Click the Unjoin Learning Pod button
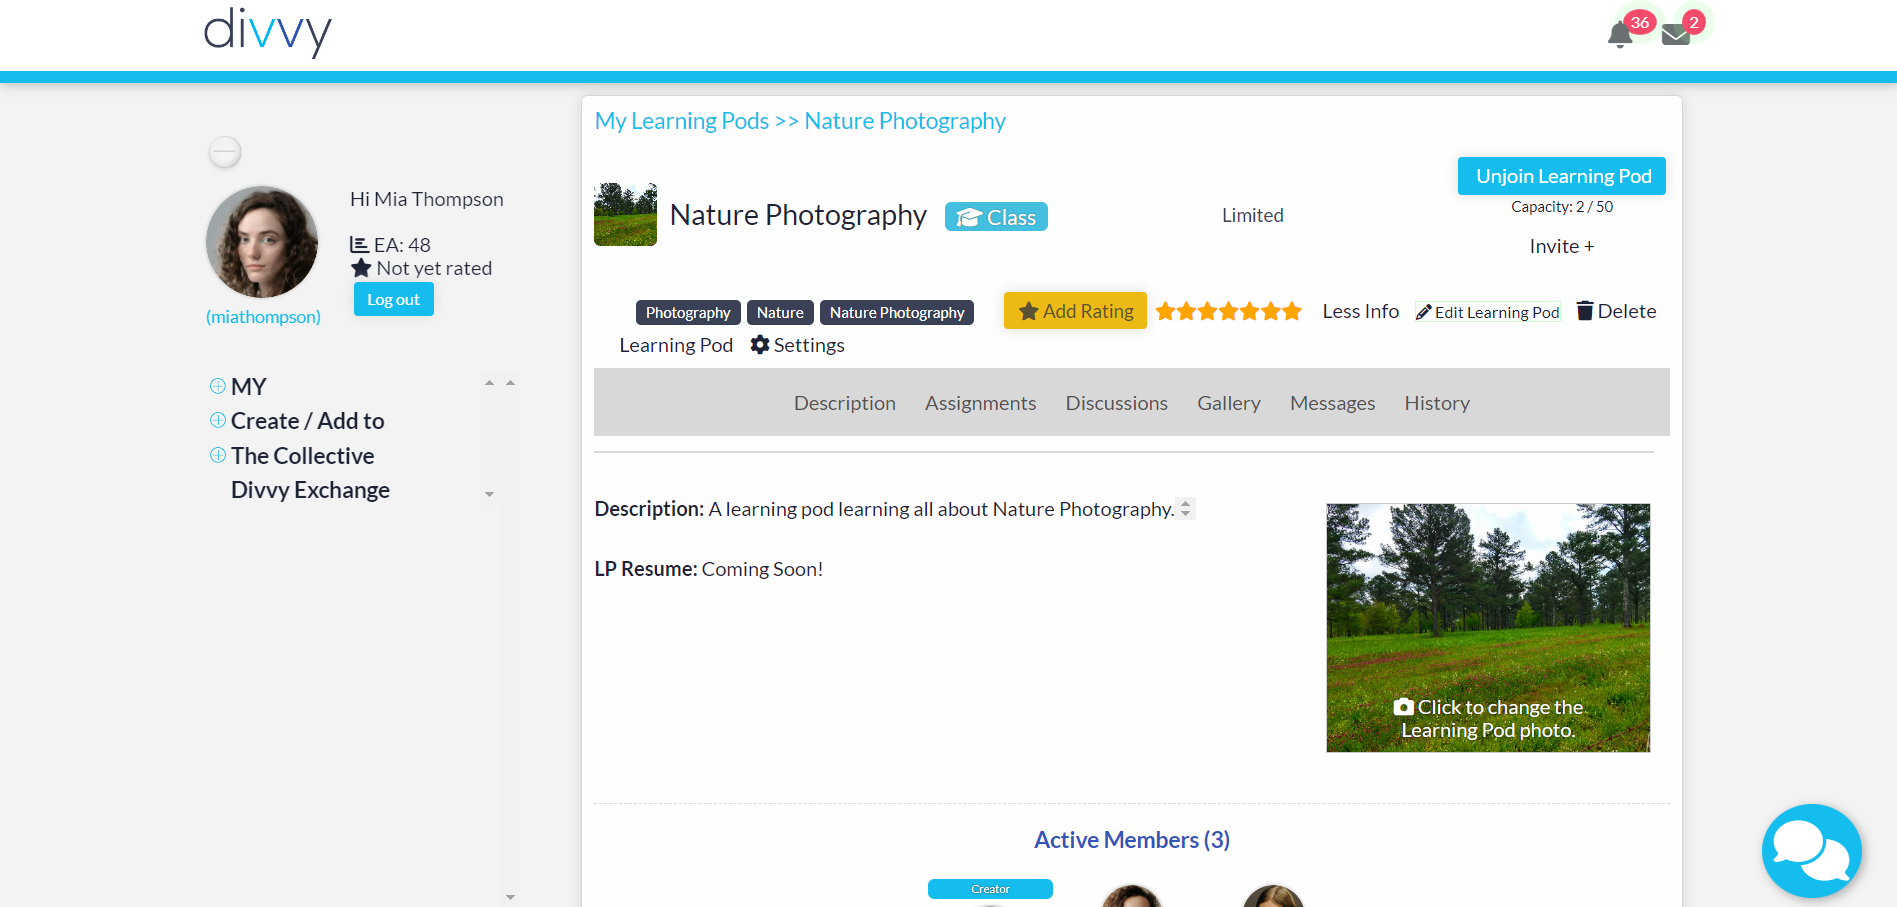 click(1562, 176)
